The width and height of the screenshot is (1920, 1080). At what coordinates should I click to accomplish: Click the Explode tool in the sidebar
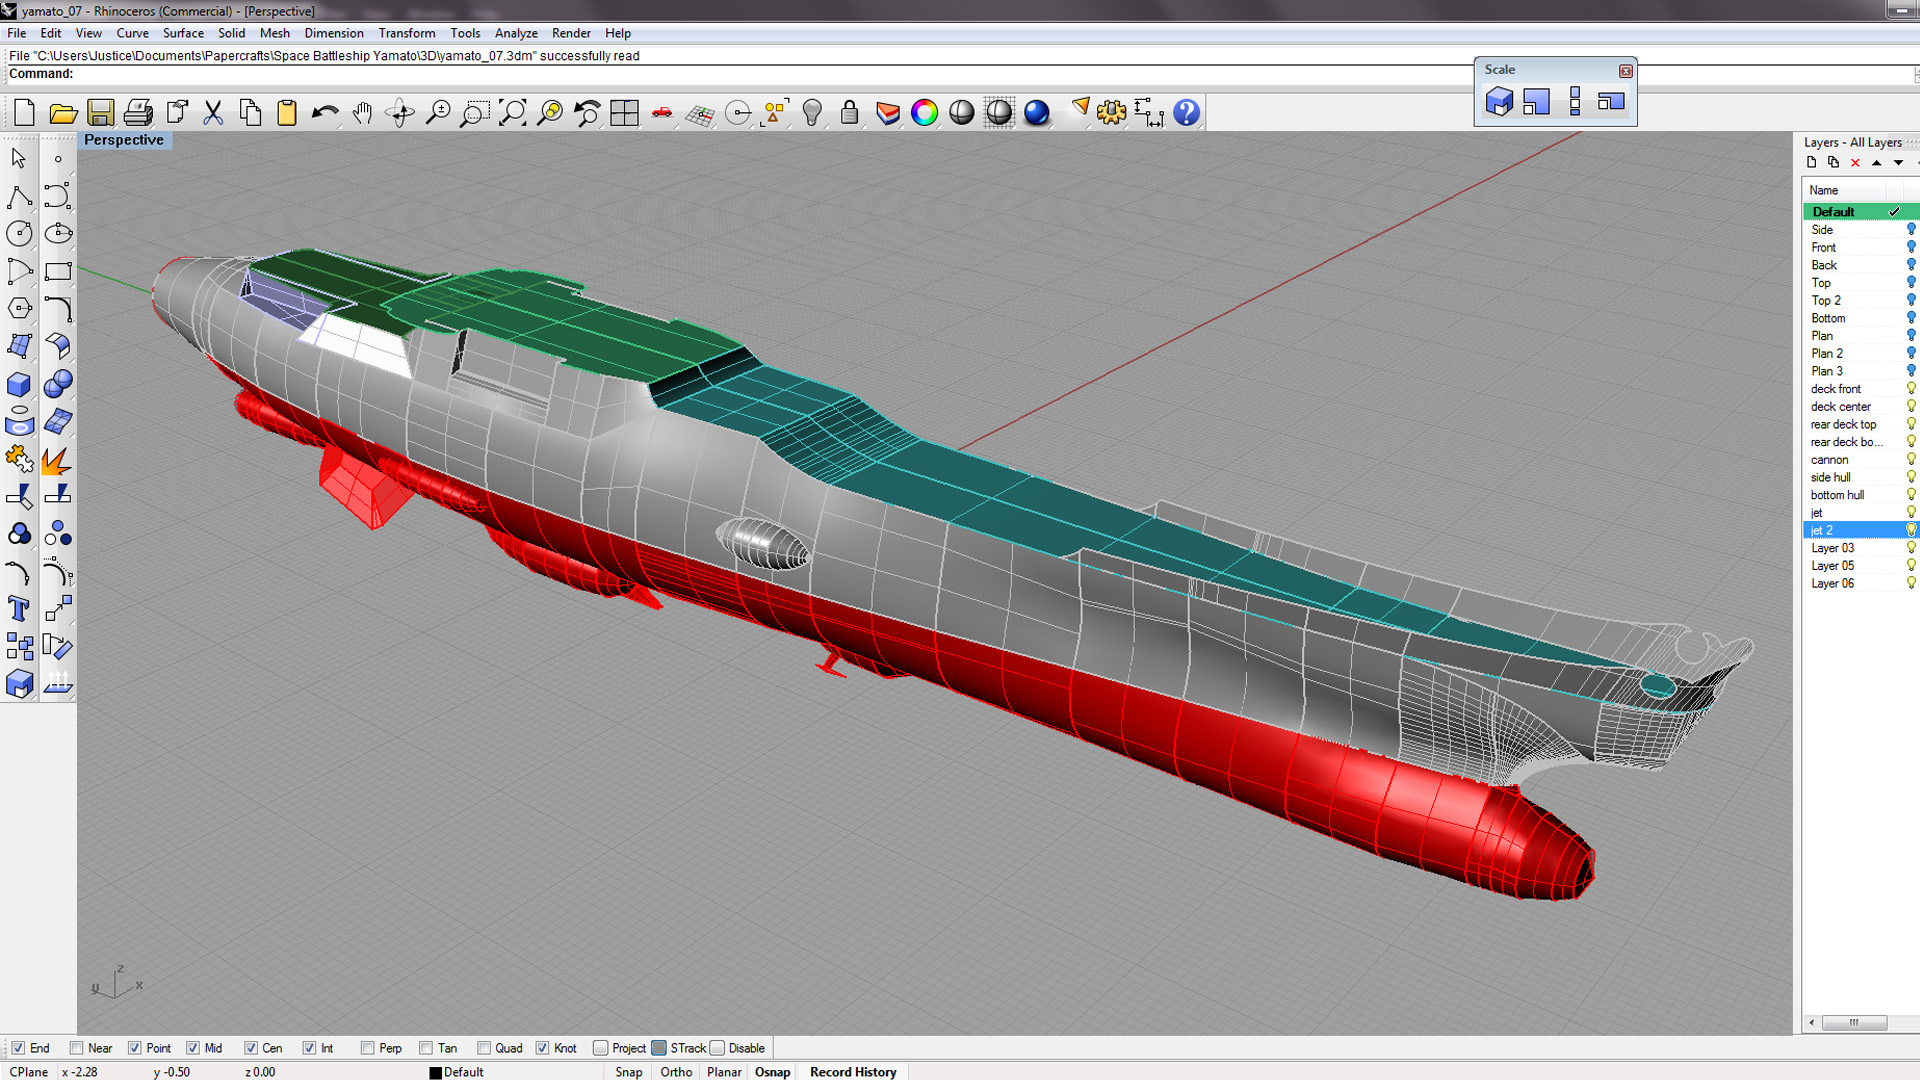click(x=58, y=459)
